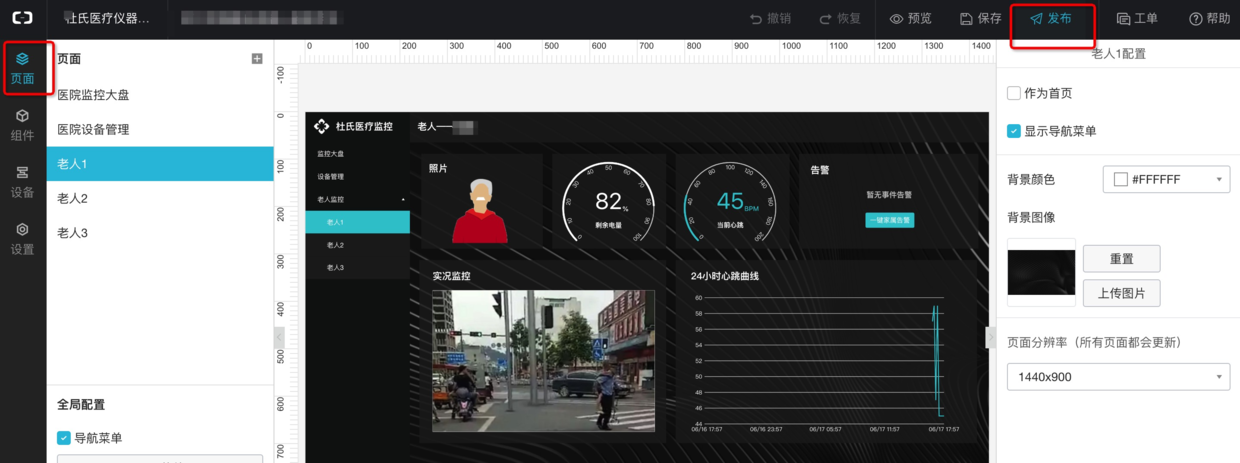The width and height of the screenshot is (1240, 463).
Task: Open the 设置 sidebar tab
Action: pyautogui.click(x=22, y=240)
